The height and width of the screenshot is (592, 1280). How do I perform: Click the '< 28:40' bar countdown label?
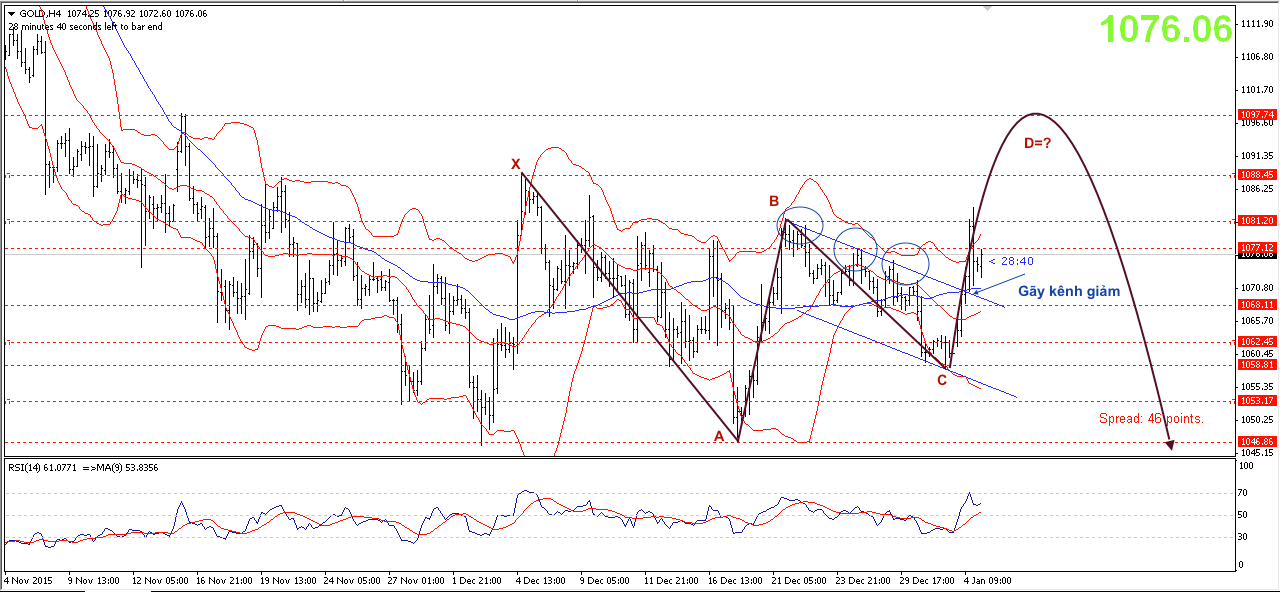pyautogui.click(x=1011, y=261)
